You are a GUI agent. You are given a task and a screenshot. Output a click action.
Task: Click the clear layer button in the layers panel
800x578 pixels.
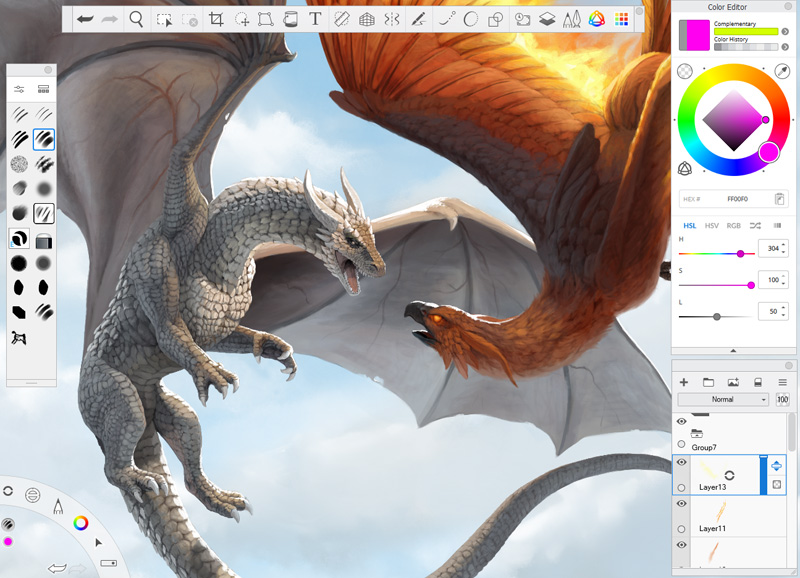tap(758, 382)
